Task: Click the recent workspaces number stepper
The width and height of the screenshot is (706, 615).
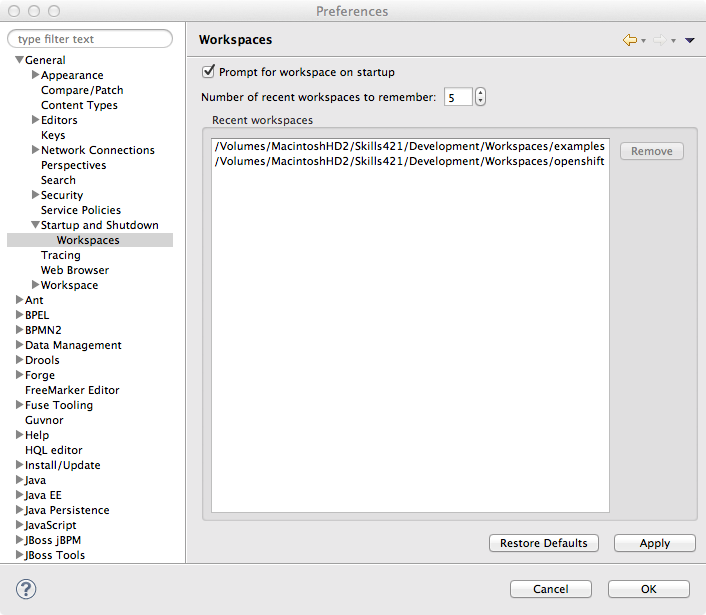Action: click(481, 97)
